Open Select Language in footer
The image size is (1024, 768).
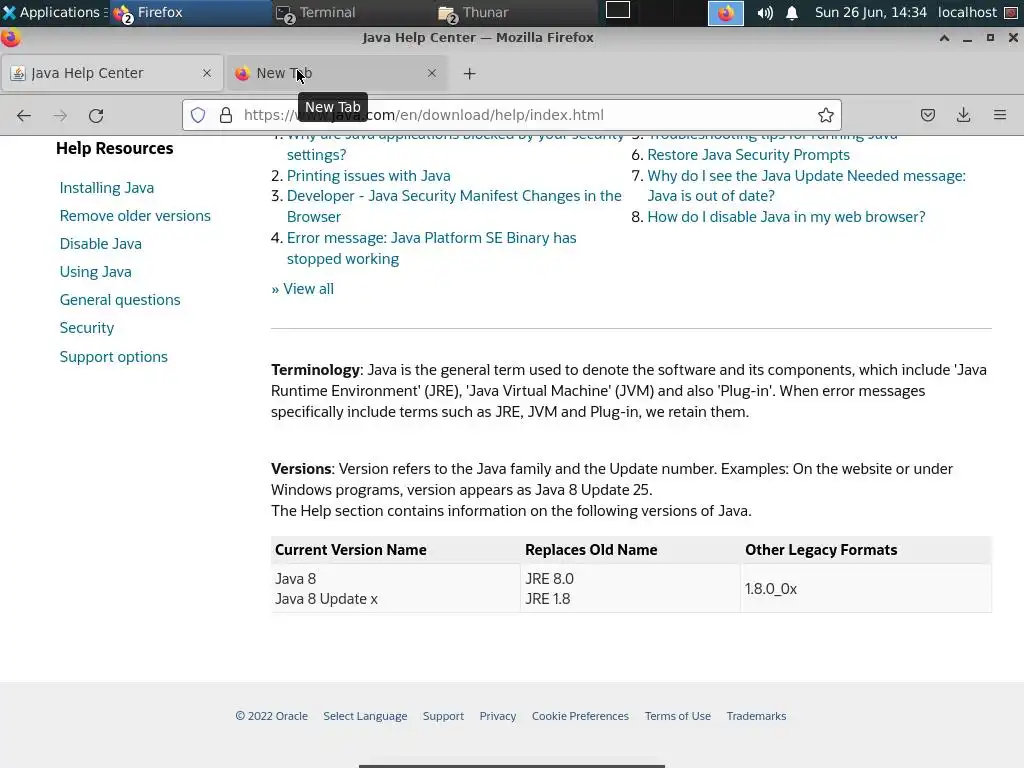(x=365, y=716)
